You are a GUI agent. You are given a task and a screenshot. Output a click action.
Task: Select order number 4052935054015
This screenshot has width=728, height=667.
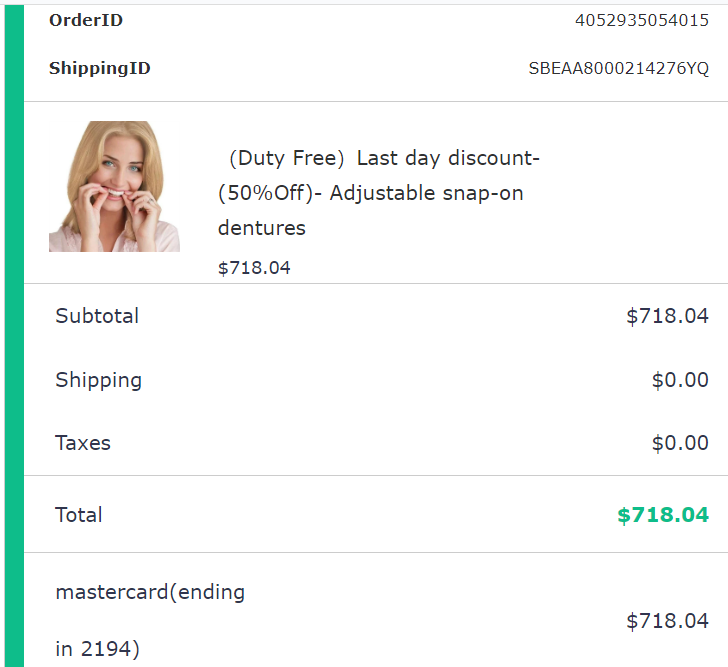[x=641, y=20]
